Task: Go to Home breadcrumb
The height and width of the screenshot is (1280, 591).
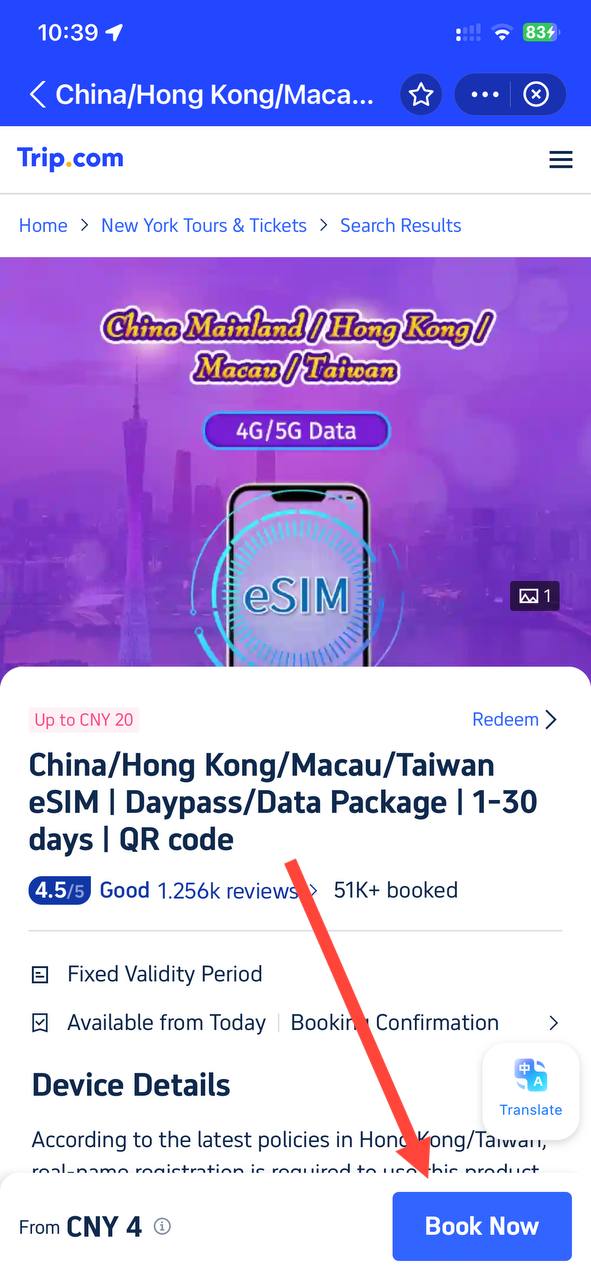Action: (x=43, y=225)
